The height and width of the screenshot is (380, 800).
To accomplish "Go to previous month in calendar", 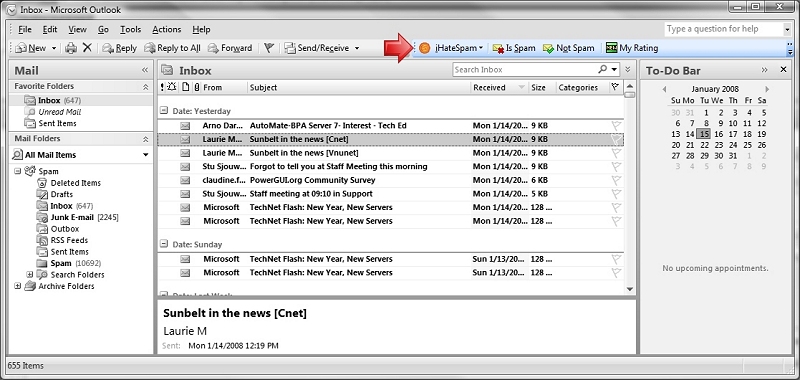I will (x=664, y=89).
